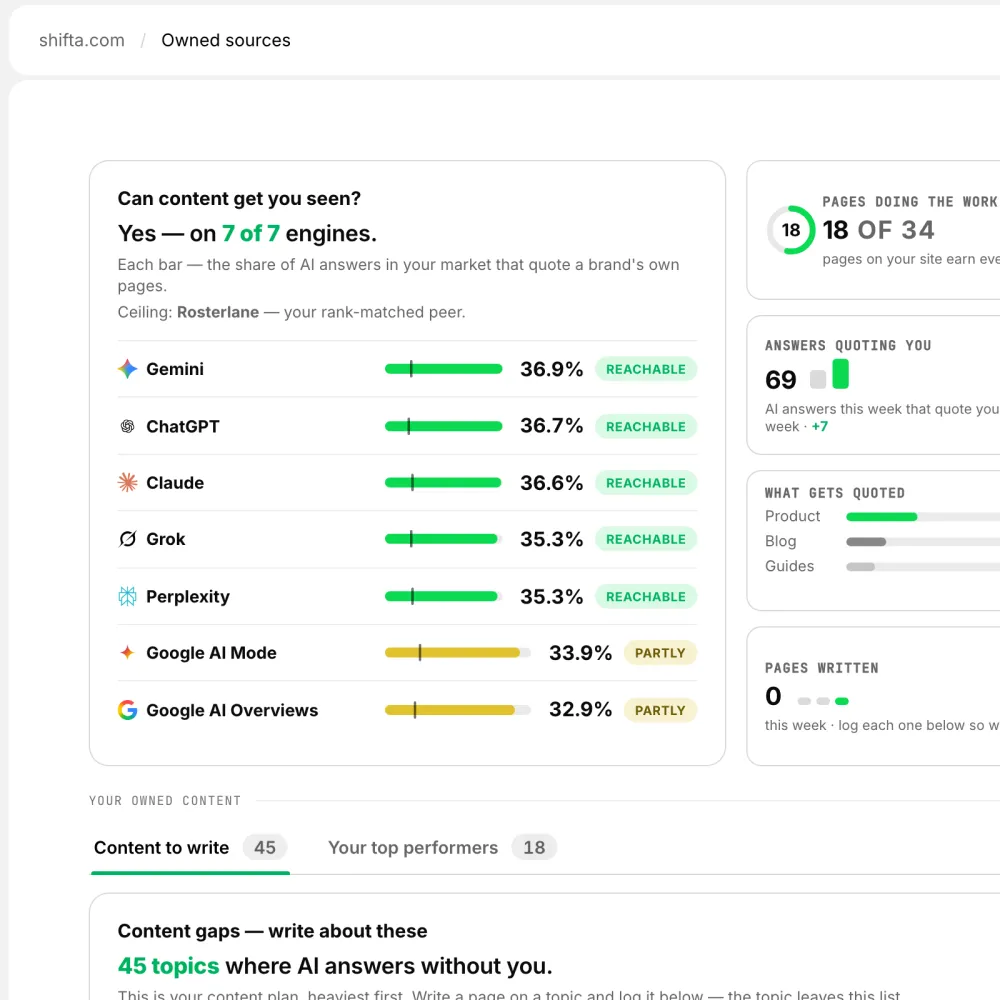Click the Google AI Overviews yellow bar
Screen dimensions: 1000x1000
(457, 710)
